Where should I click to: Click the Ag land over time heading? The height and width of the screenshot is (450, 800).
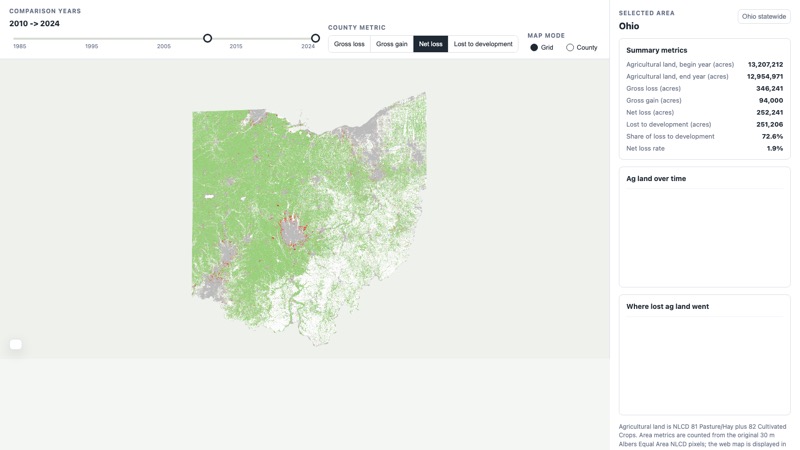tap(656, 179)
